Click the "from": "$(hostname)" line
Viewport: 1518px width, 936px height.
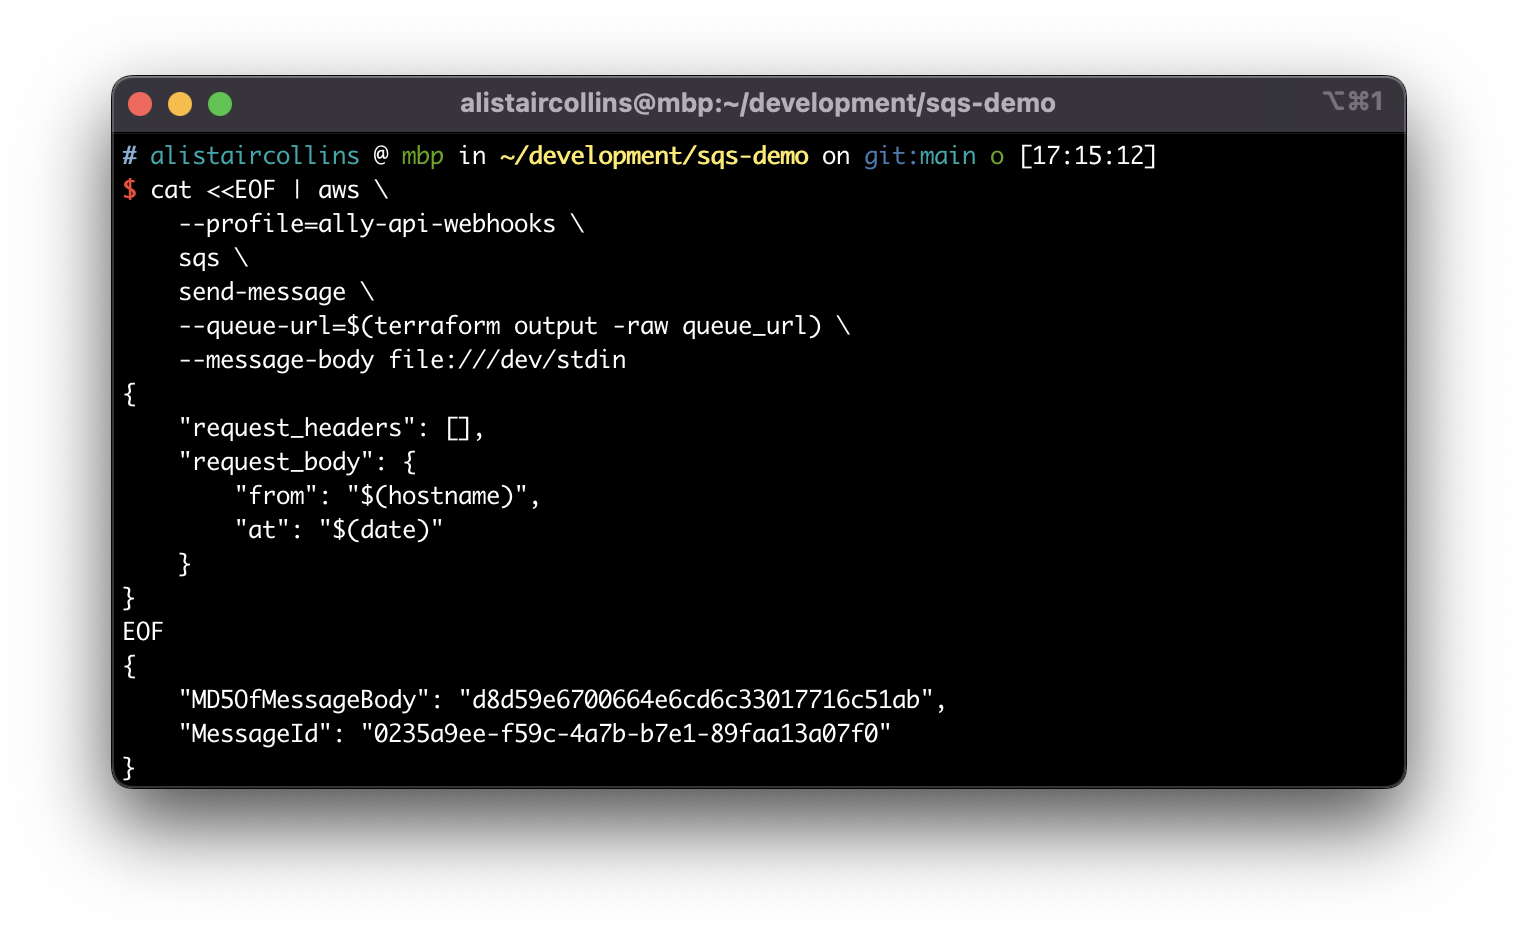(x=387, y=496)
